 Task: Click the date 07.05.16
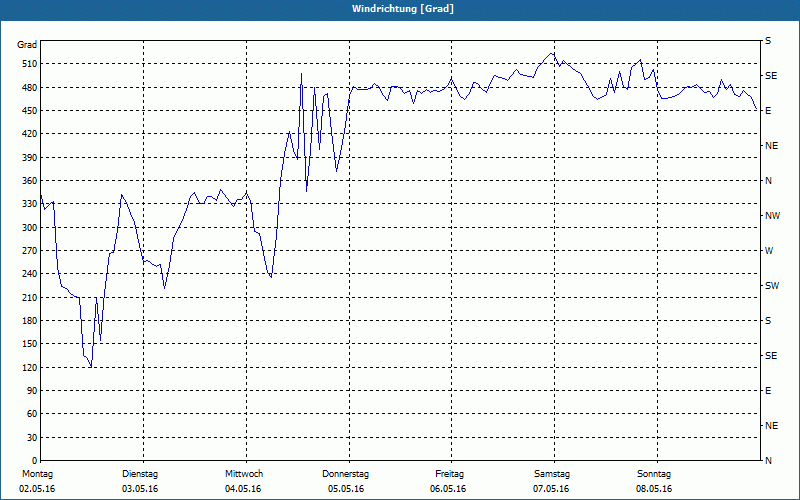(551, 489)
